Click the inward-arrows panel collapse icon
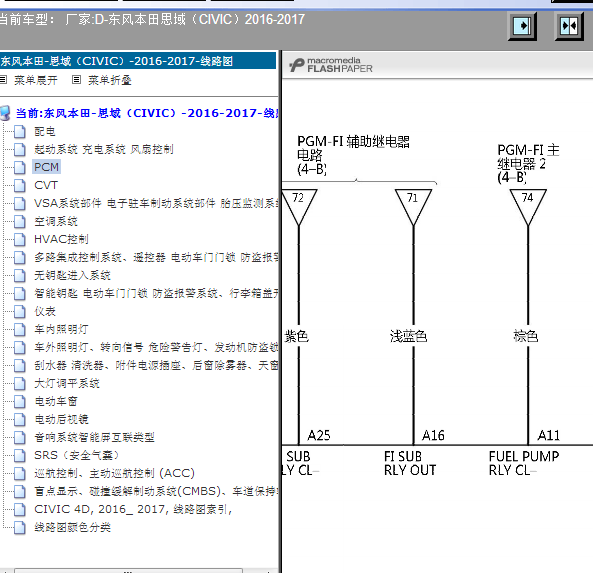Image resolution: width=593 pixels, height=573 pixels. click(x=569, y=26)
